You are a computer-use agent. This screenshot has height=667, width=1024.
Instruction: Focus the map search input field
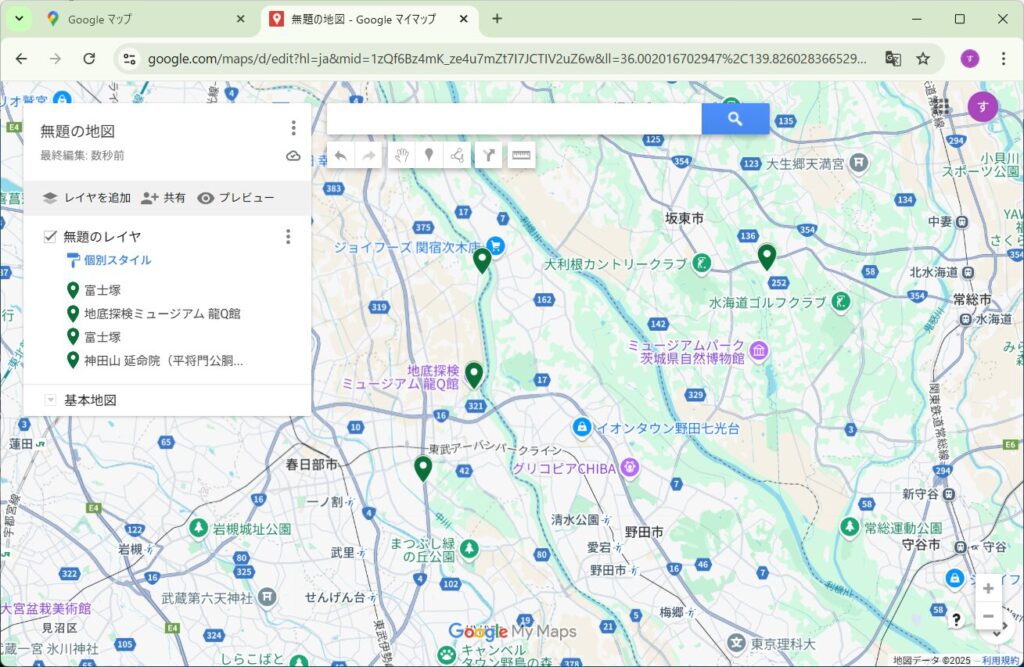click(x=514, y=119)
